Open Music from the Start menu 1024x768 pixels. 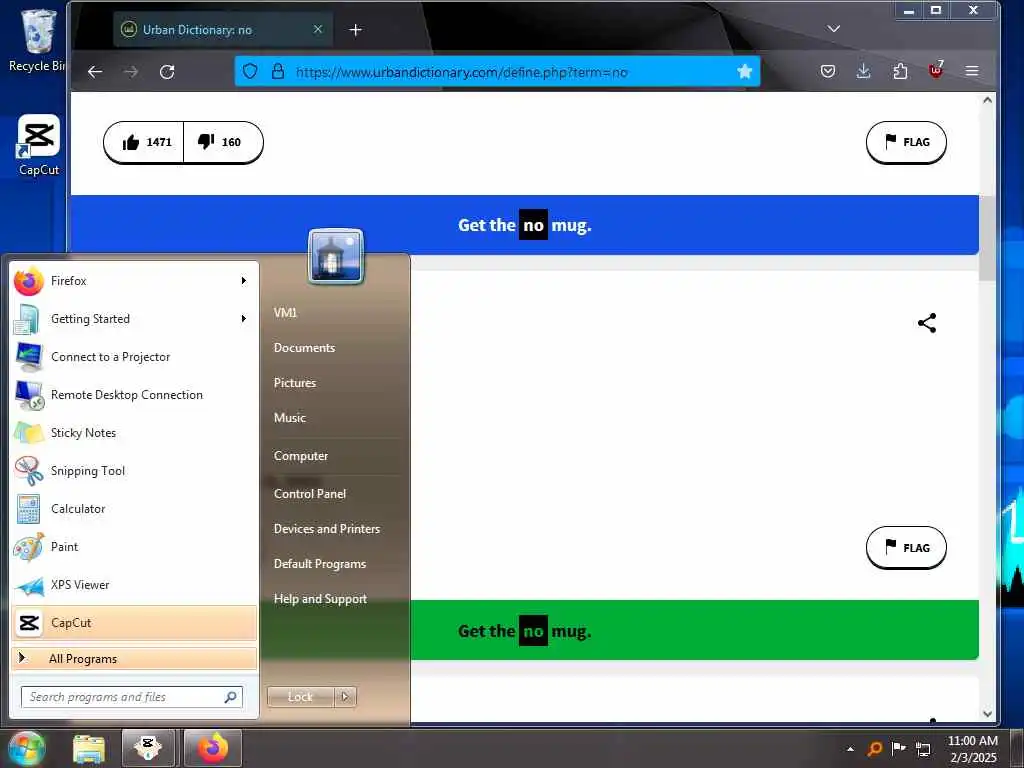[x=290, y=418]
